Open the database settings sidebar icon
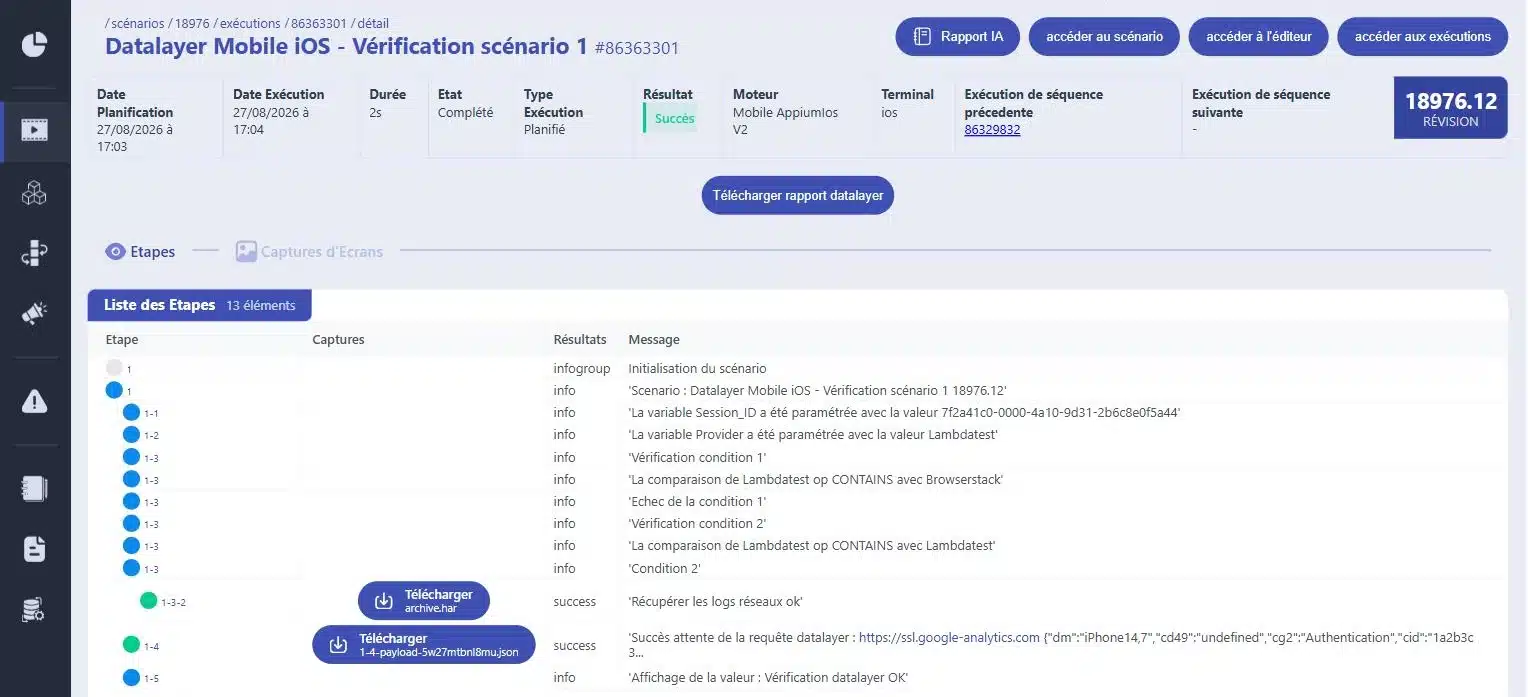 tap(35, 609)
